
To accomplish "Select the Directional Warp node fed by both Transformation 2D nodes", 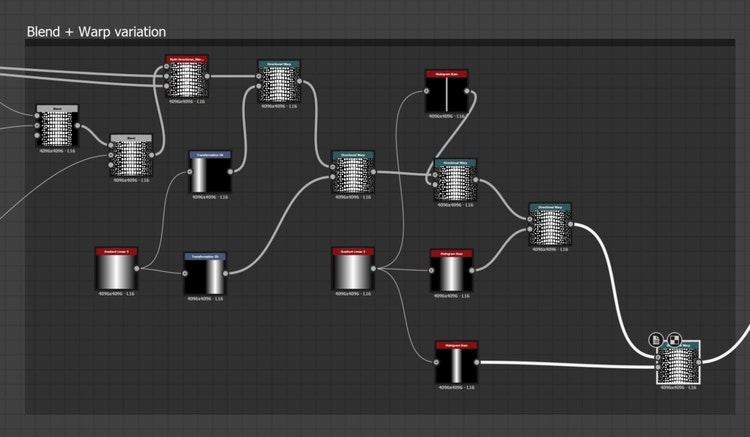I will pos(353,172).
